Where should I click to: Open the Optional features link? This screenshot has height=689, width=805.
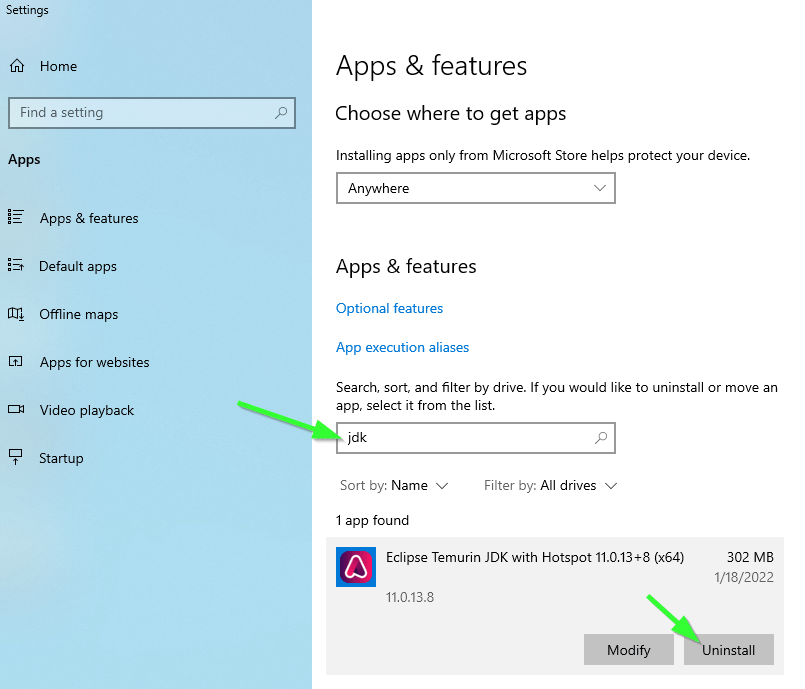pyautogui.click(x=389, y=308)
